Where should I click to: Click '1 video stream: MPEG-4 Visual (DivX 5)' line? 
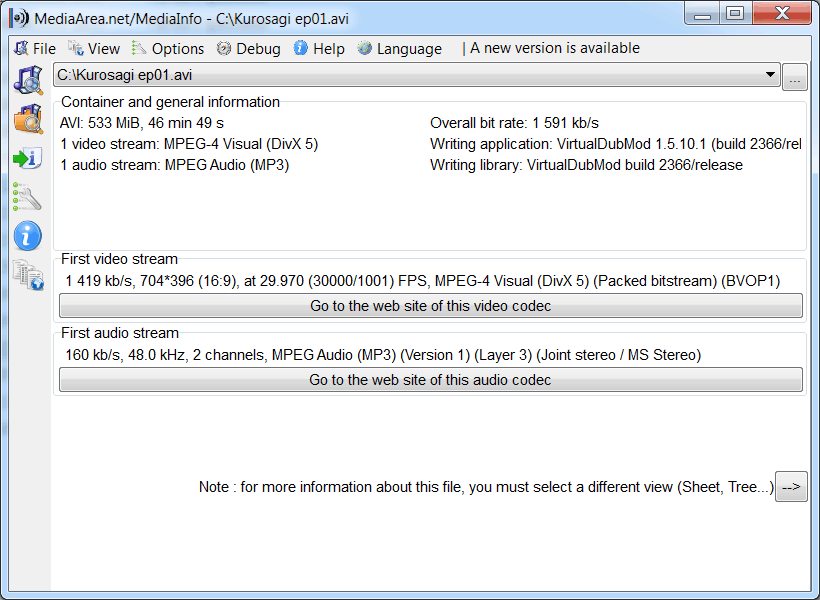[x=189, y=144]
